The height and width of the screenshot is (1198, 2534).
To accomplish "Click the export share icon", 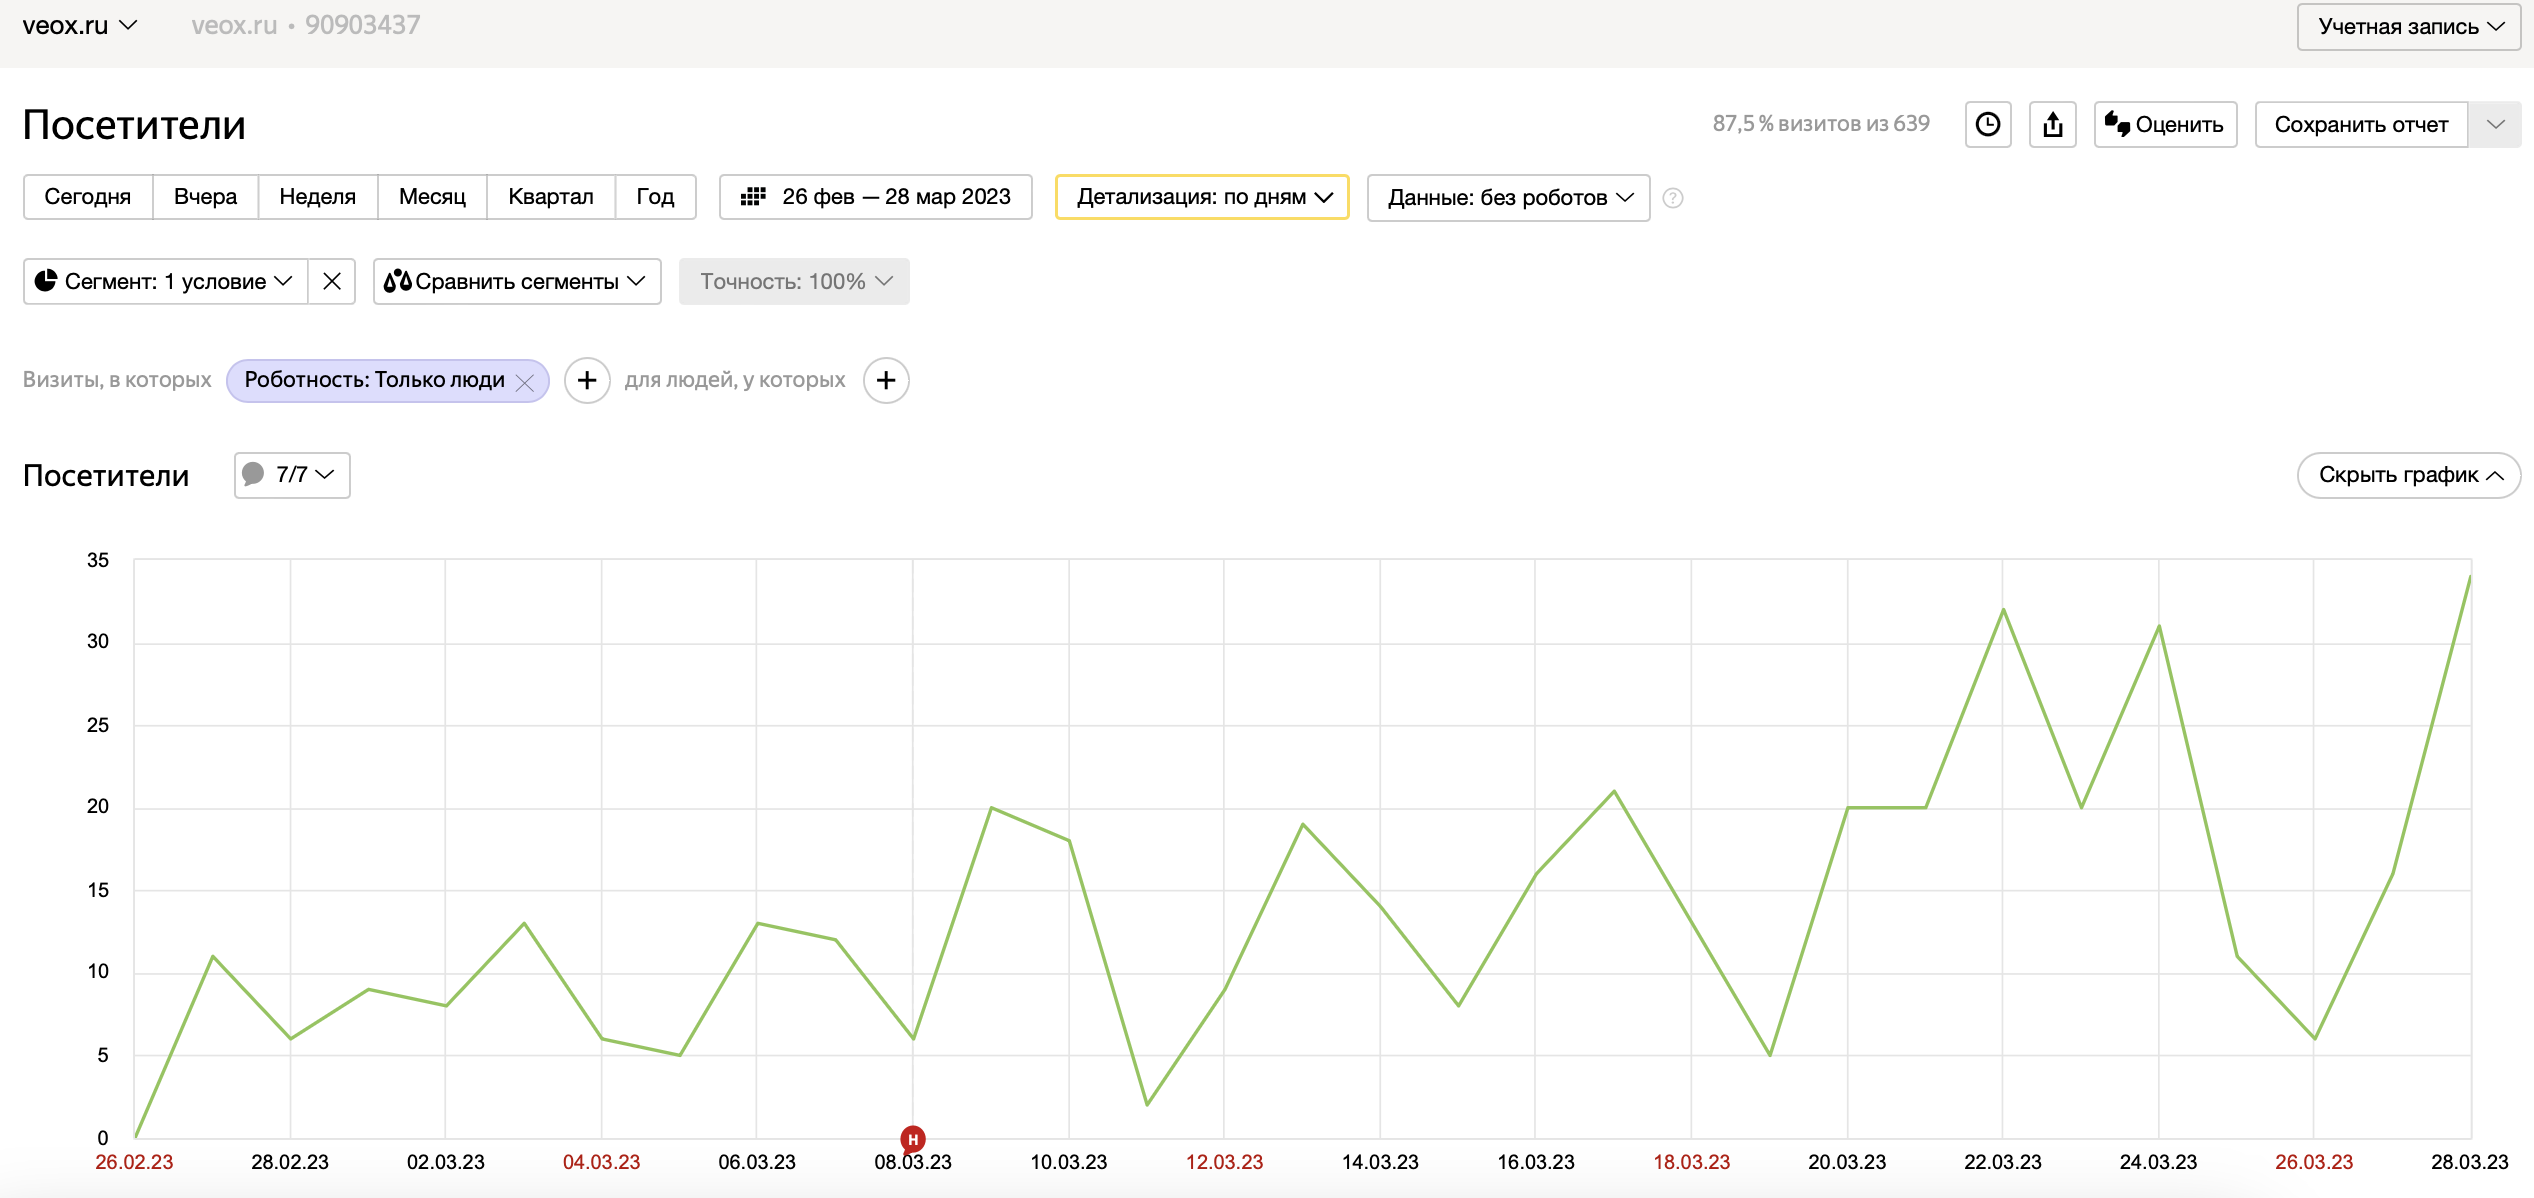I will 2052,124.
